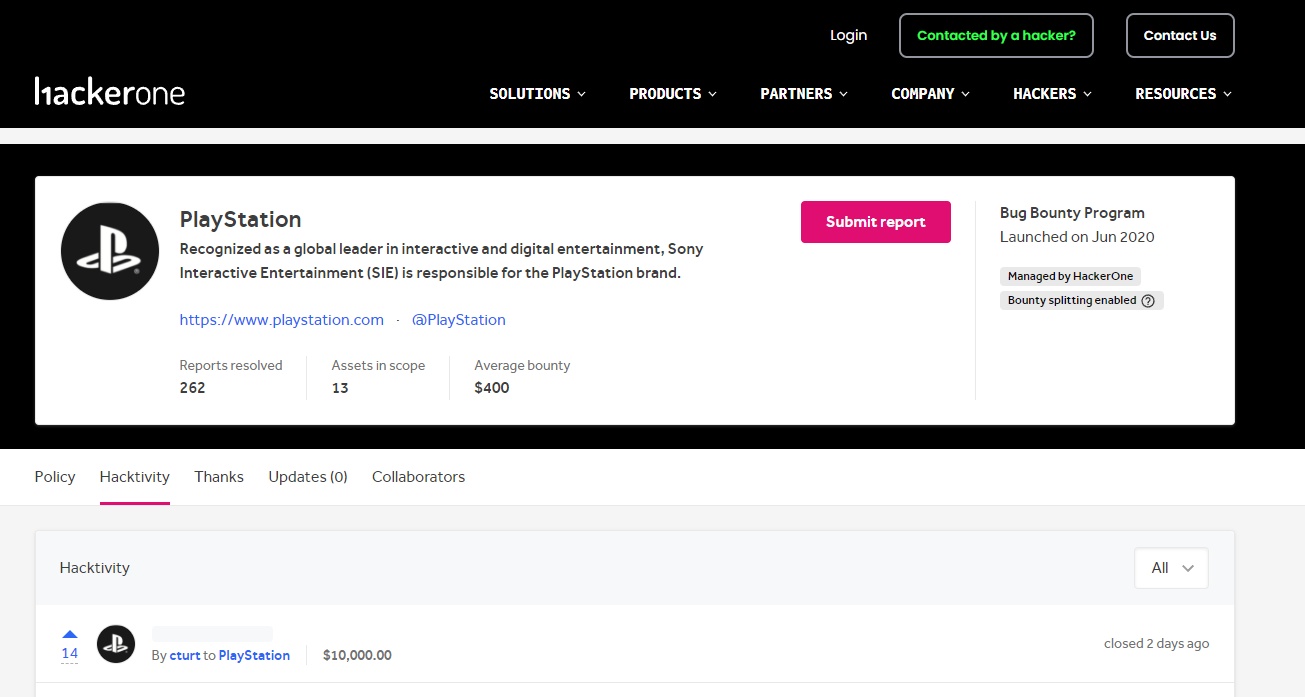Click the Assets in scope 13 stat
This screenshot has width=1305, height=697.
click(378, 377)
